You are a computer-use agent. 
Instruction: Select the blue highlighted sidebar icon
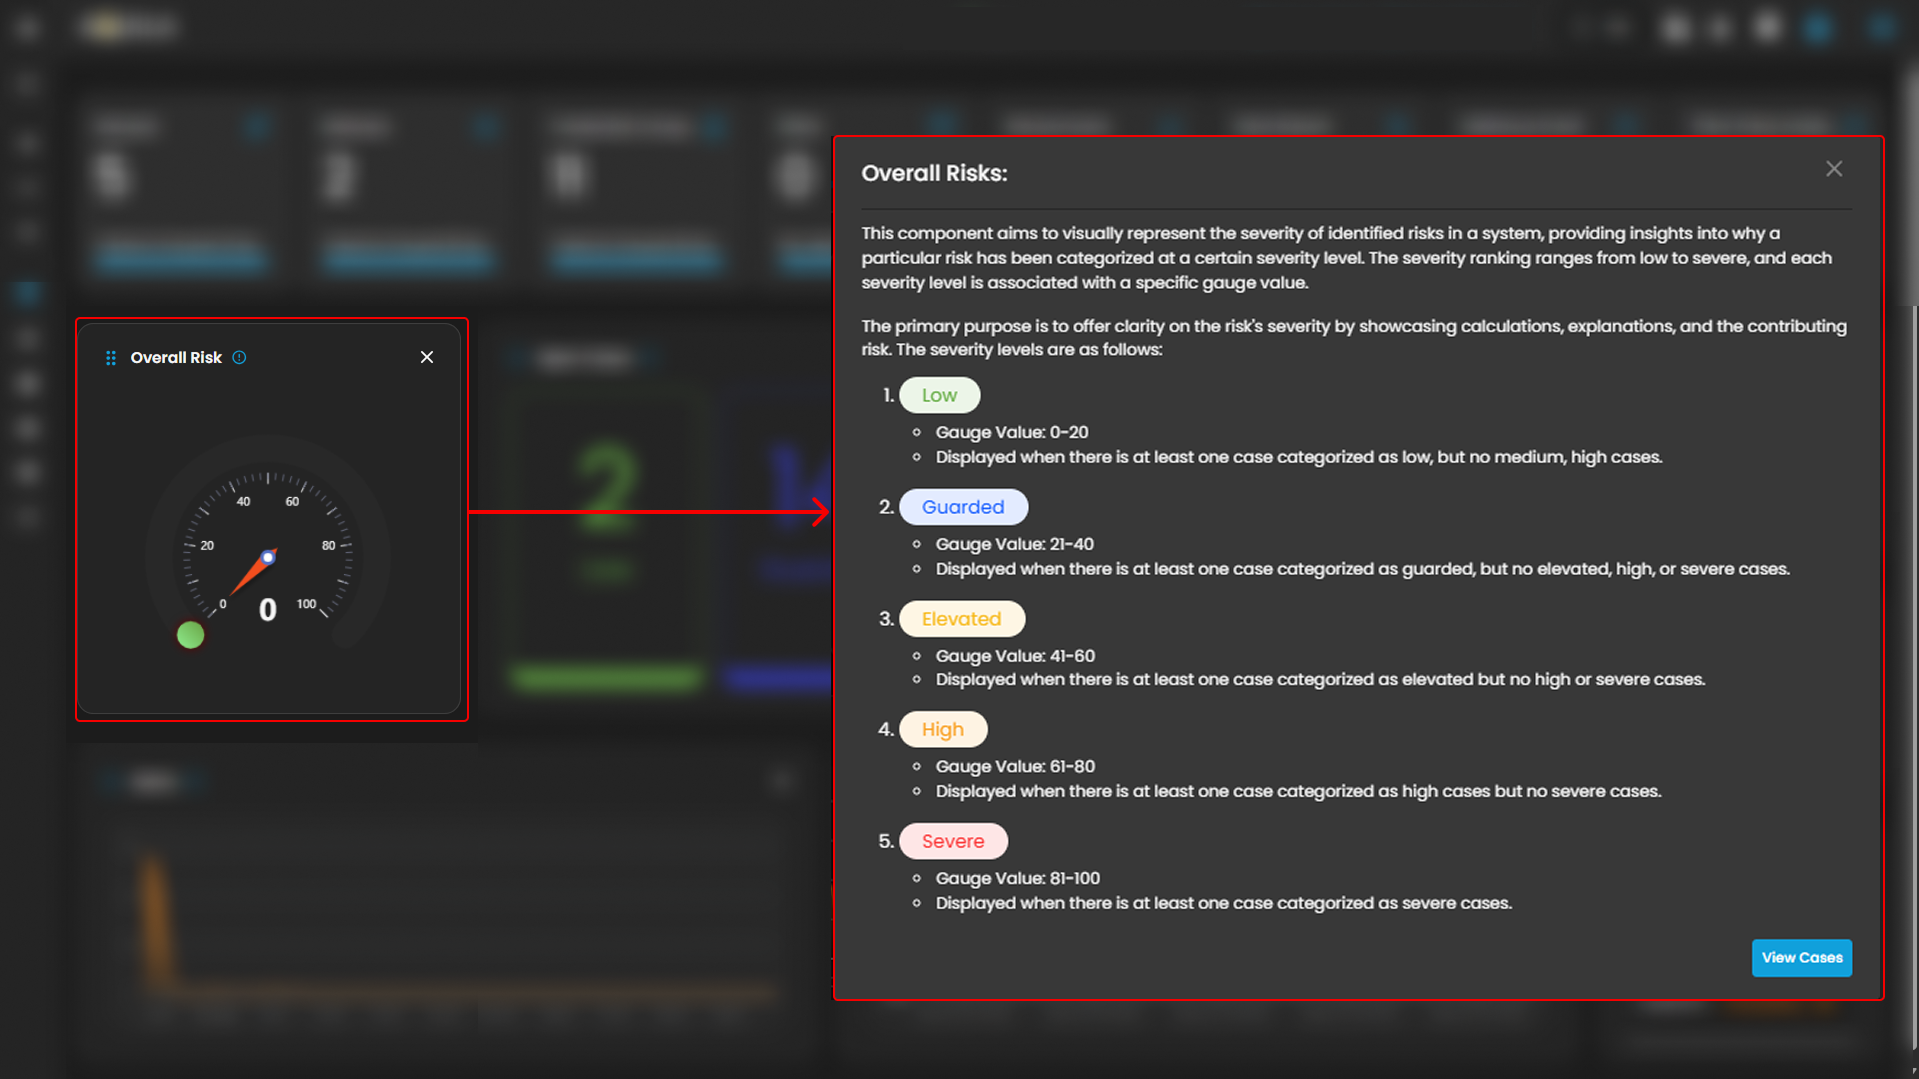(x=27, y=294)
